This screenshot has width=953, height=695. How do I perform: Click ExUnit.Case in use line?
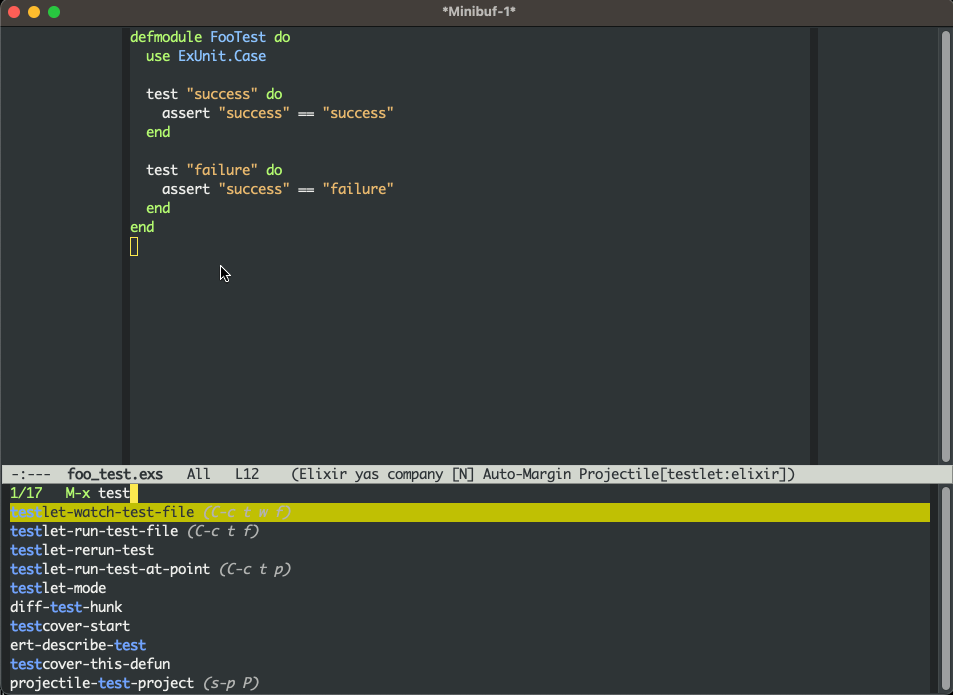[x=222, y=56]
